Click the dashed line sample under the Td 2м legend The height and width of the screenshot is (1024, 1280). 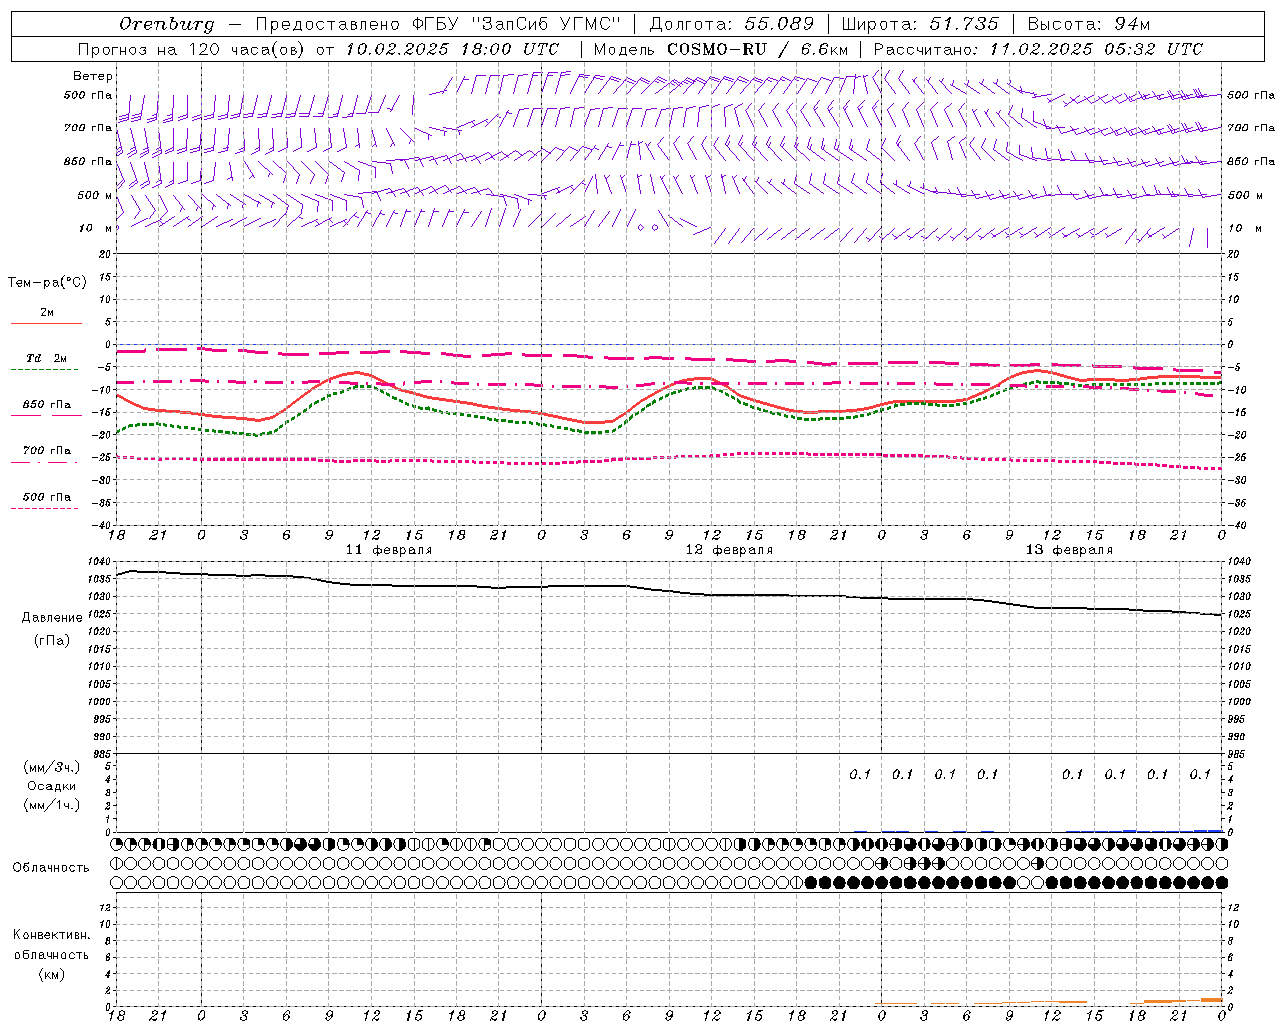pyautogui.click(x=45, y=370)
